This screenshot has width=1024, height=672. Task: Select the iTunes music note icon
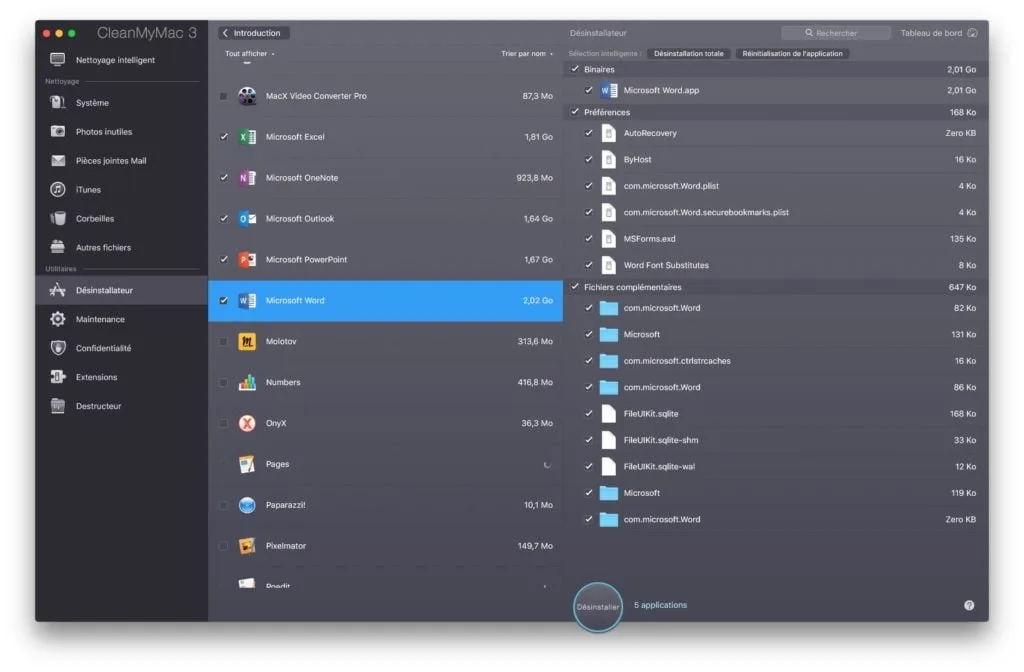57,189
